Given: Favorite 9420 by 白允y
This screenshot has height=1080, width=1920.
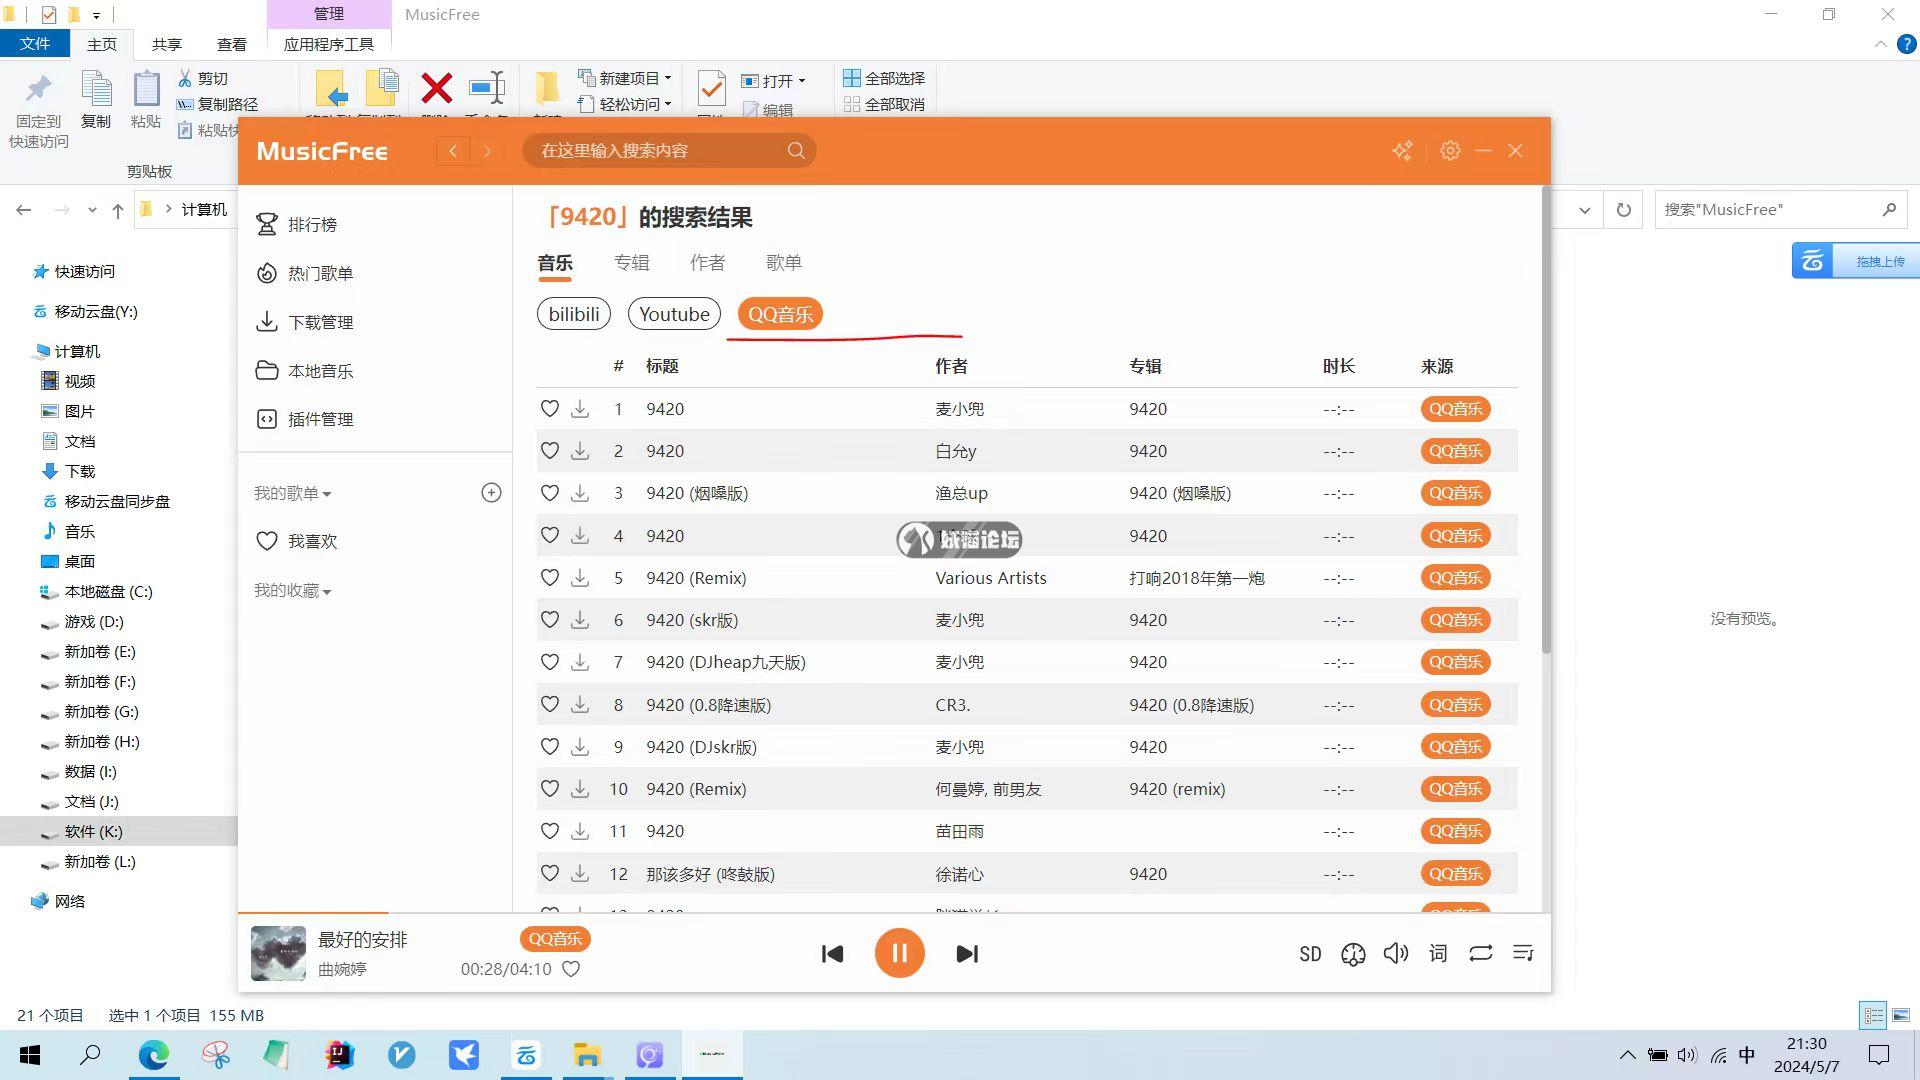Looking at the screenshot, I should 550,451.
